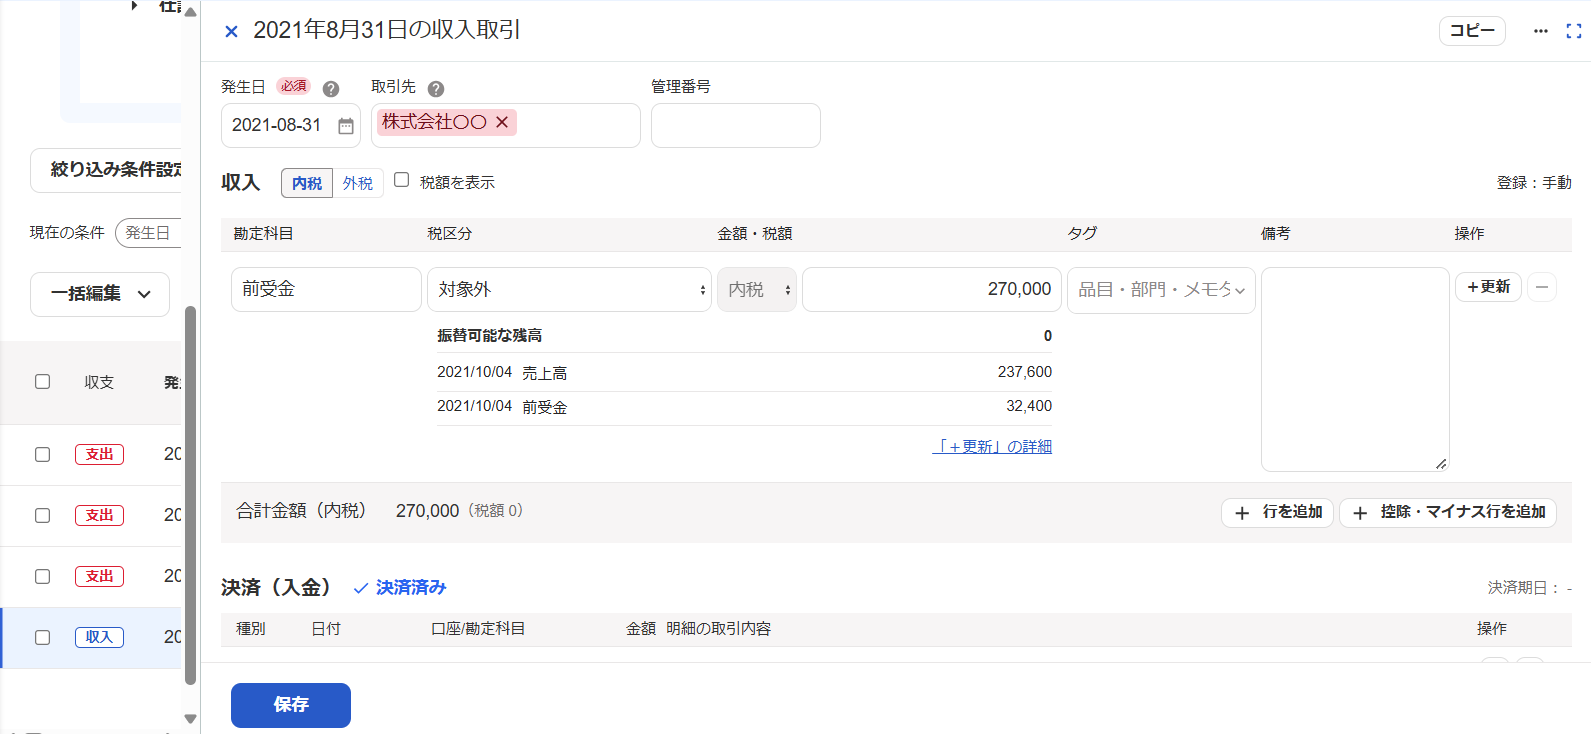
Task: Click the ＋更新 button
Action: [1488, 287]
